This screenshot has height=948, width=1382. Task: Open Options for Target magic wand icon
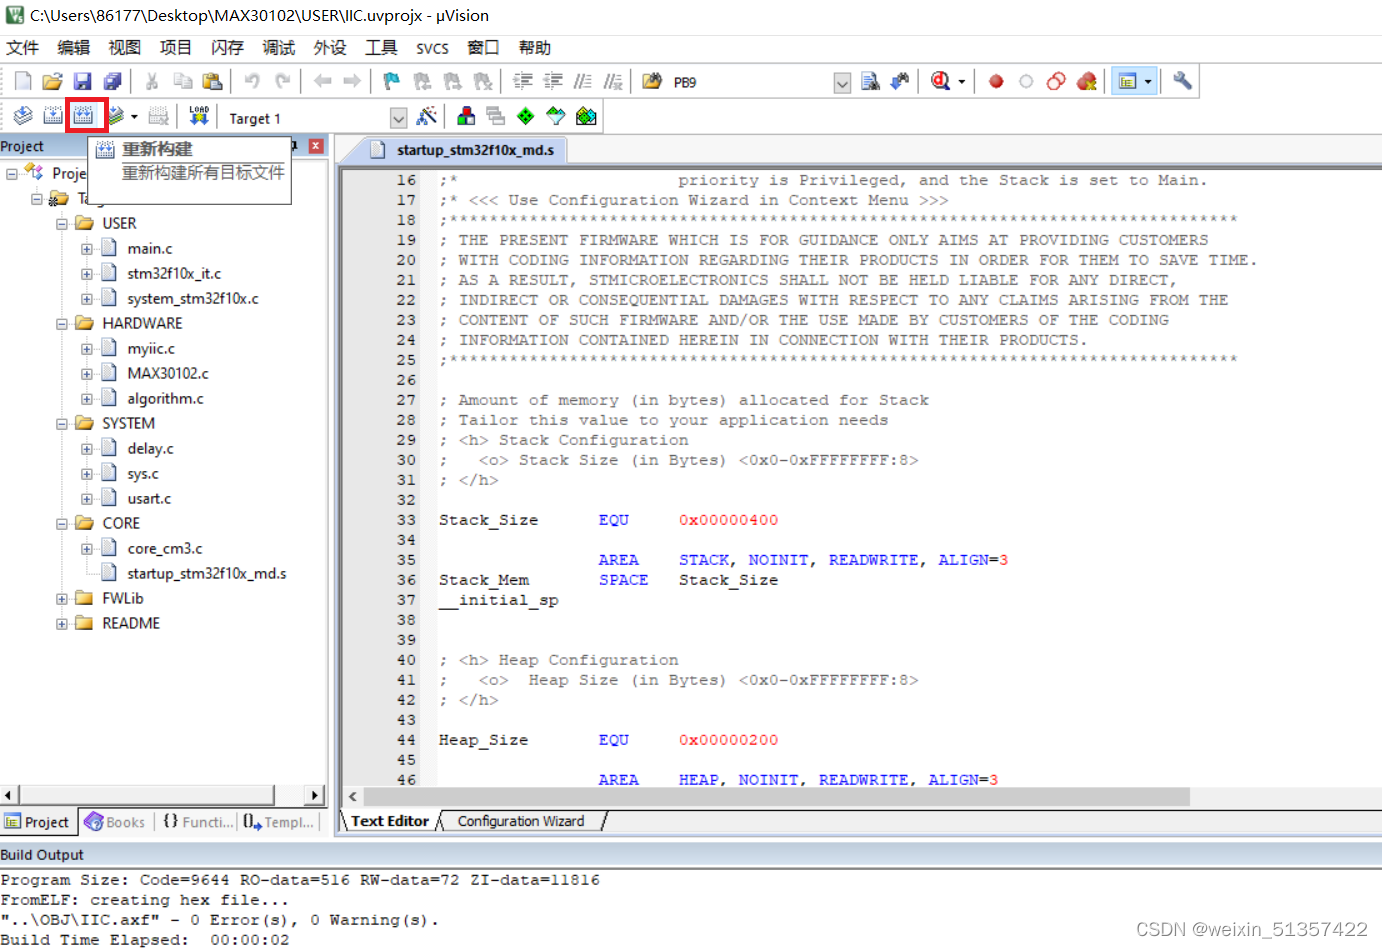coord(426,116)
